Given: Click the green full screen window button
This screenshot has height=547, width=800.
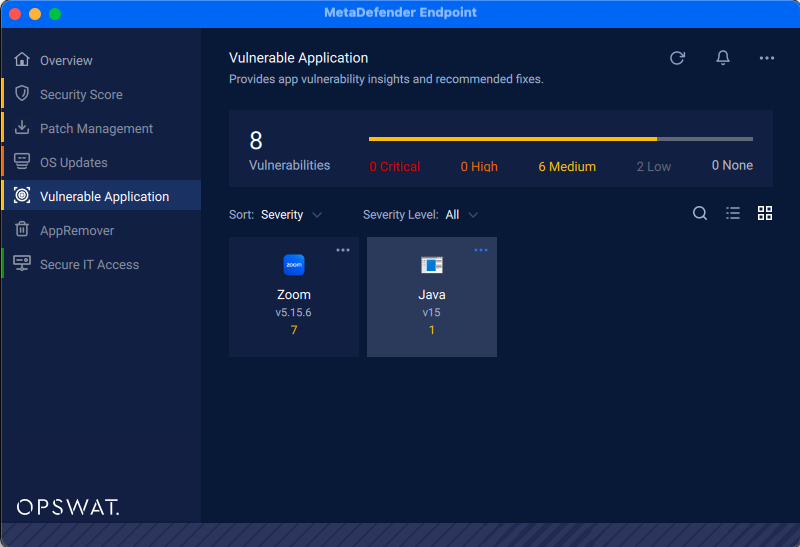Looking at the screenshot, I should 55,14.
